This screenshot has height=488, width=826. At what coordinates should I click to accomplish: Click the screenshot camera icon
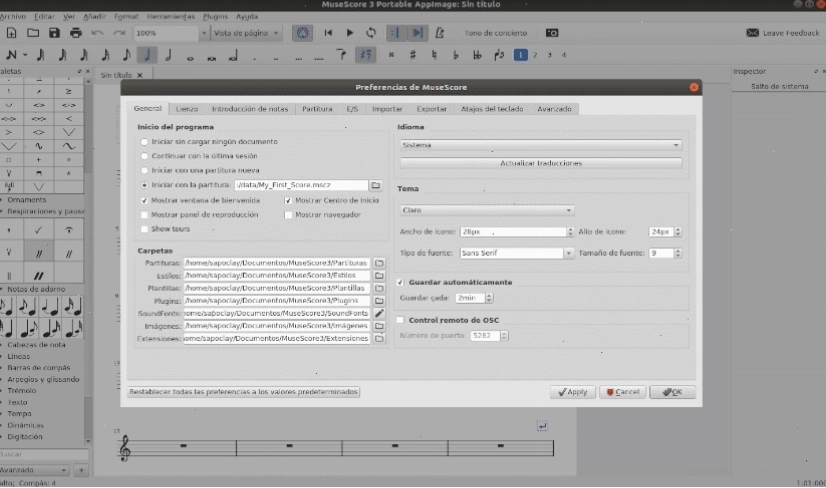point(552,33)
